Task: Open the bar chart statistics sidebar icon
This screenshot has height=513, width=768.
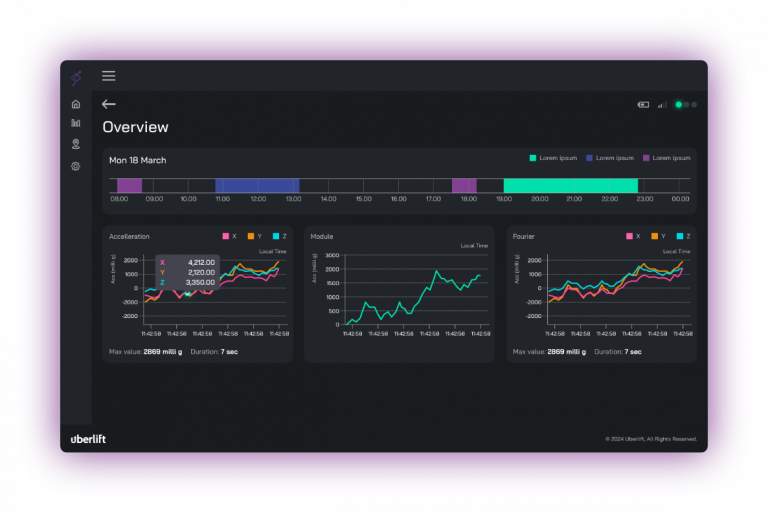Action: pyautogui.click(x=76, y=123)
